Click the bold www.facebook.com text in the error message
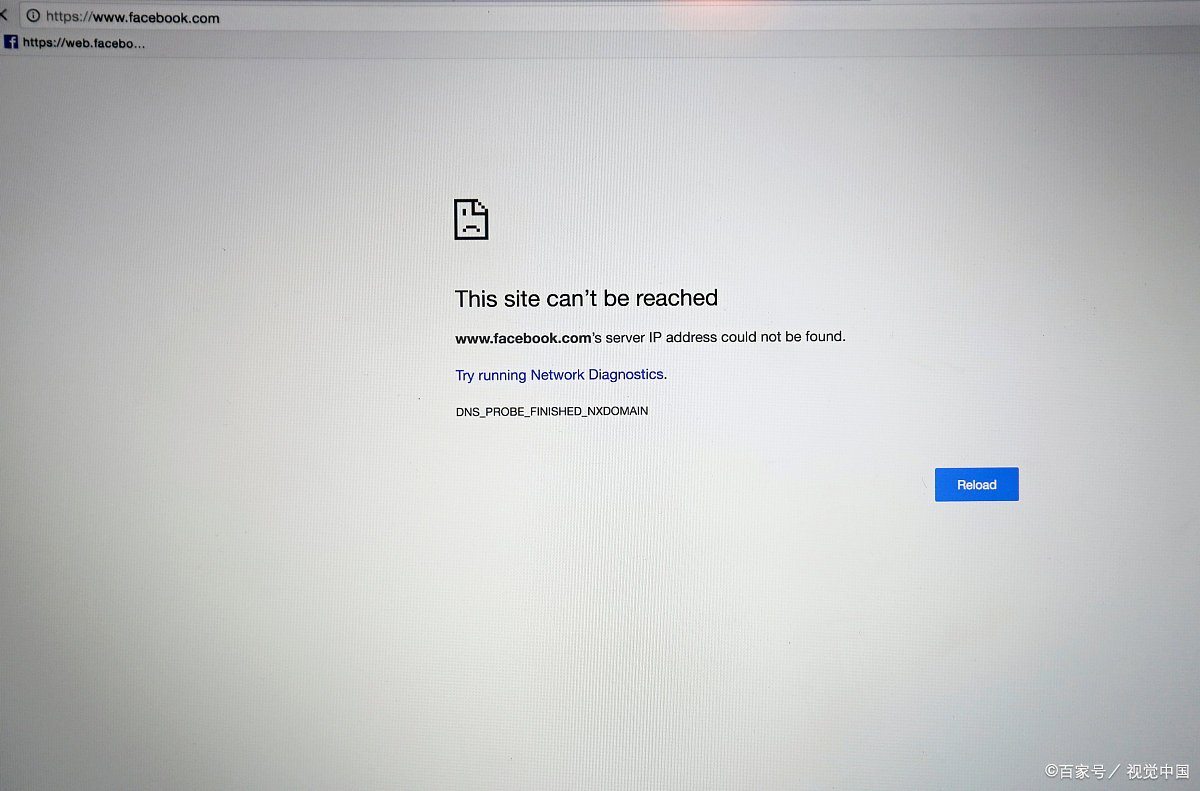This screenshot has height=791, width=1200. click(x=523, y=338)
